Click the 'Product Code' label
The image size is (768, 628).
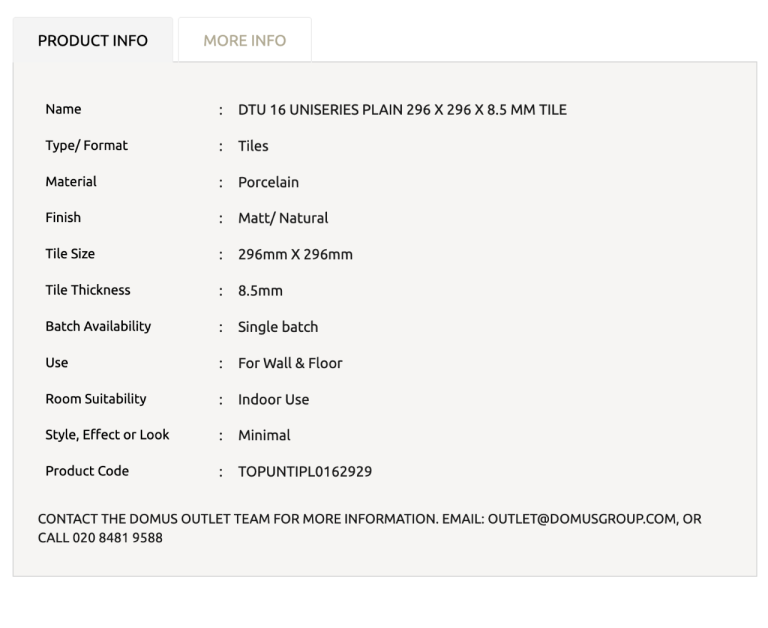point(87,472)
